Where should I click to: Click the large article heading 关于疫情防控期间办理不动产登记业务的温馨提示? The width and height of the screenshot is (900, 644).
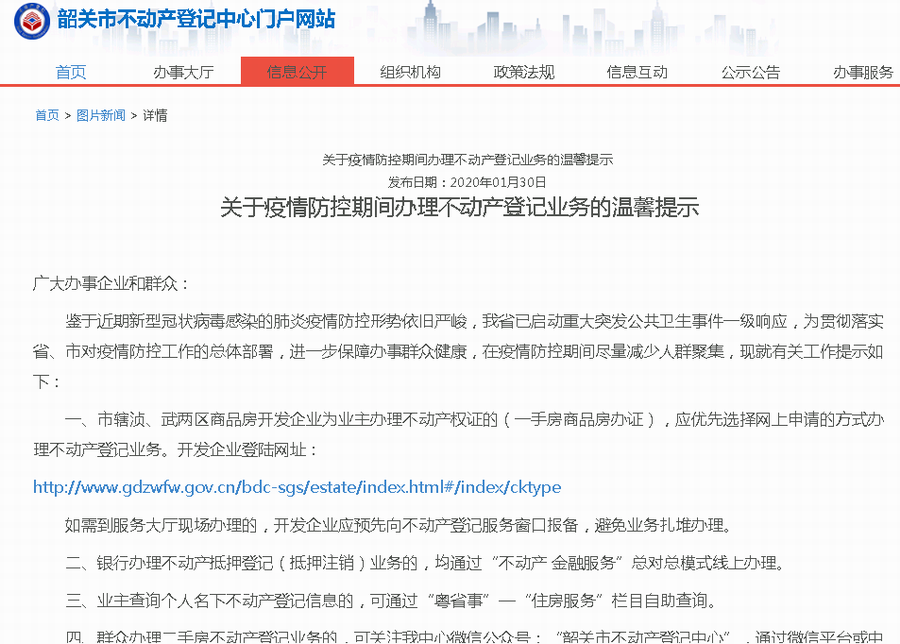tap(460, 207)
